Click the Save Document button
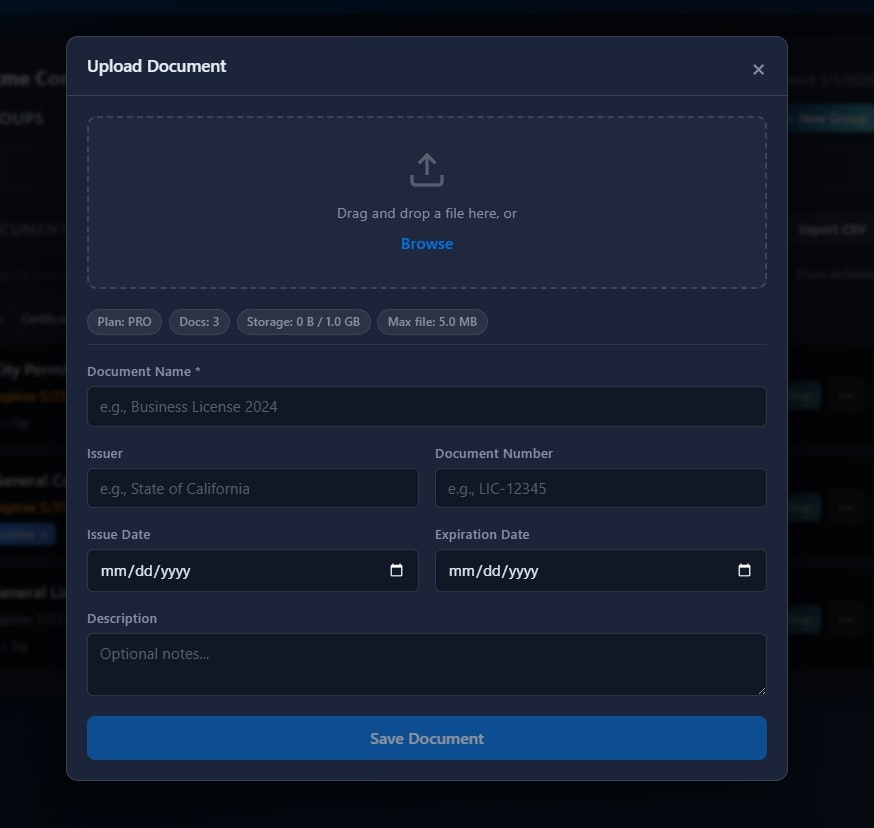The image size is (874, 828). click(427, 738)
